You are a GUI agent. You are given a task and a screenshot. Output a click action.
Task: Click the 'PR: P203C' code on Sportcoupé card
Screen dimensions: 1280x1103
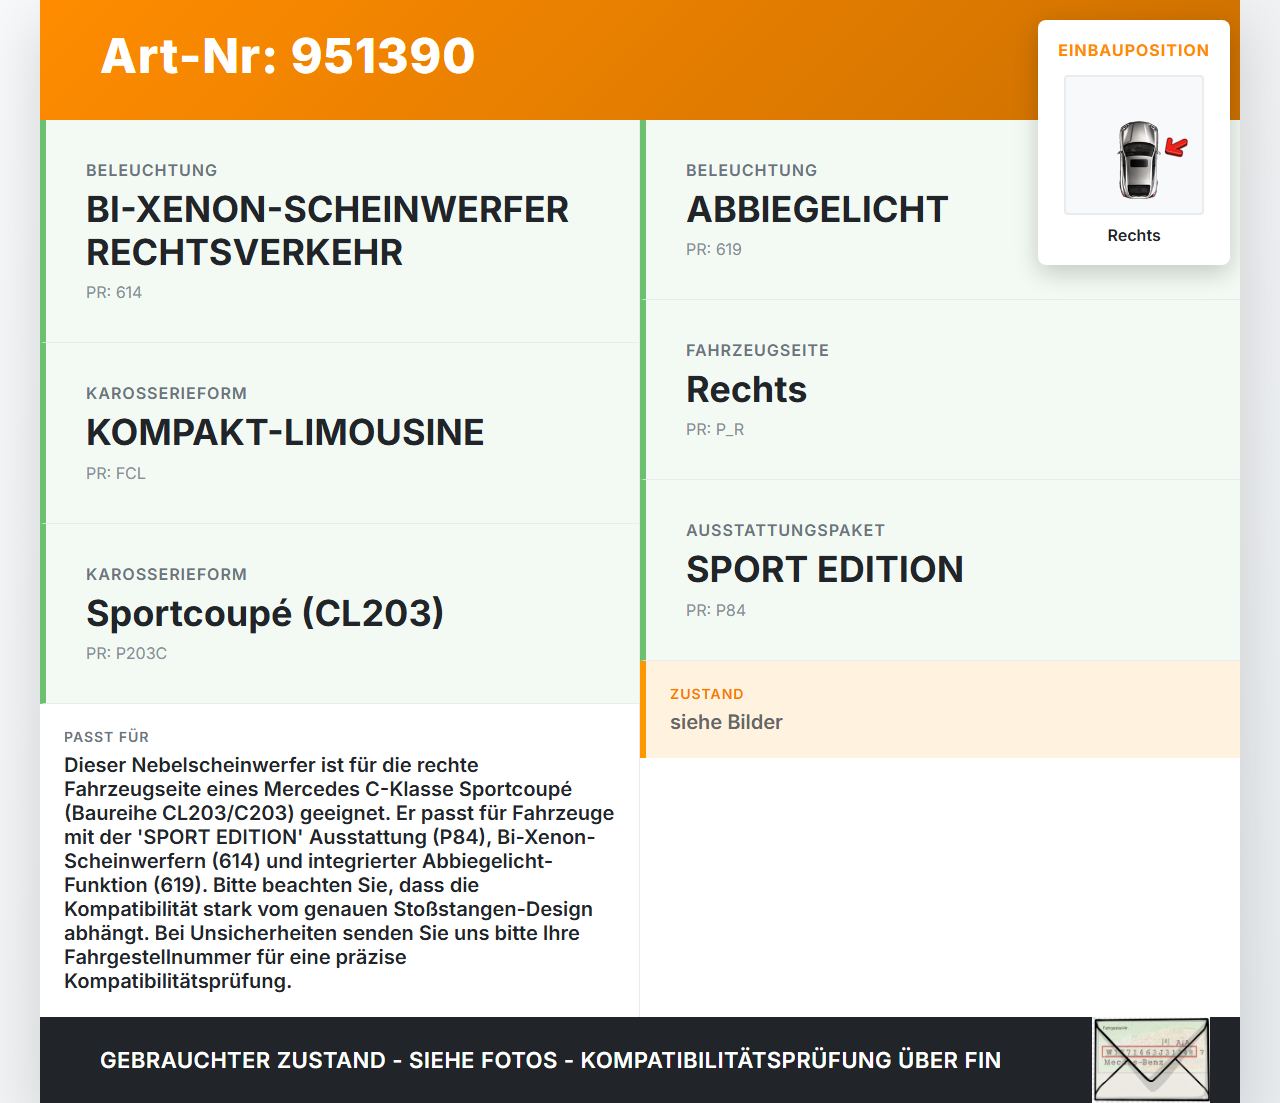tap(126, 653)
